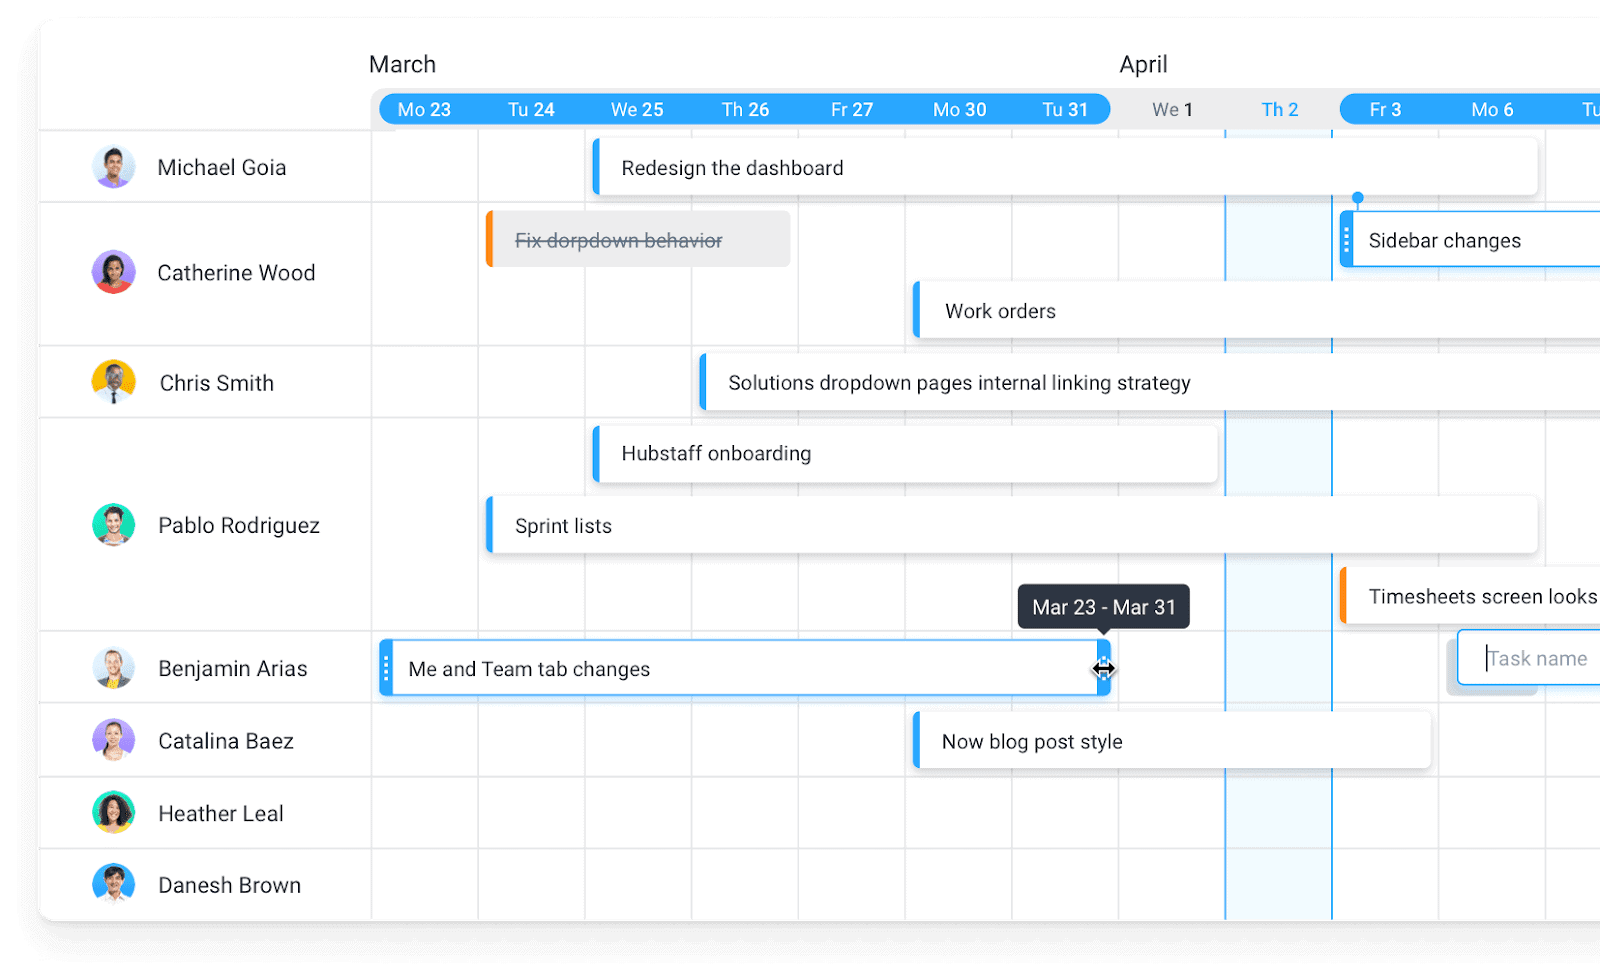Click Michael Goia's avatar
The height and width of the screenshot is (979, 1600).
point(114,167)
